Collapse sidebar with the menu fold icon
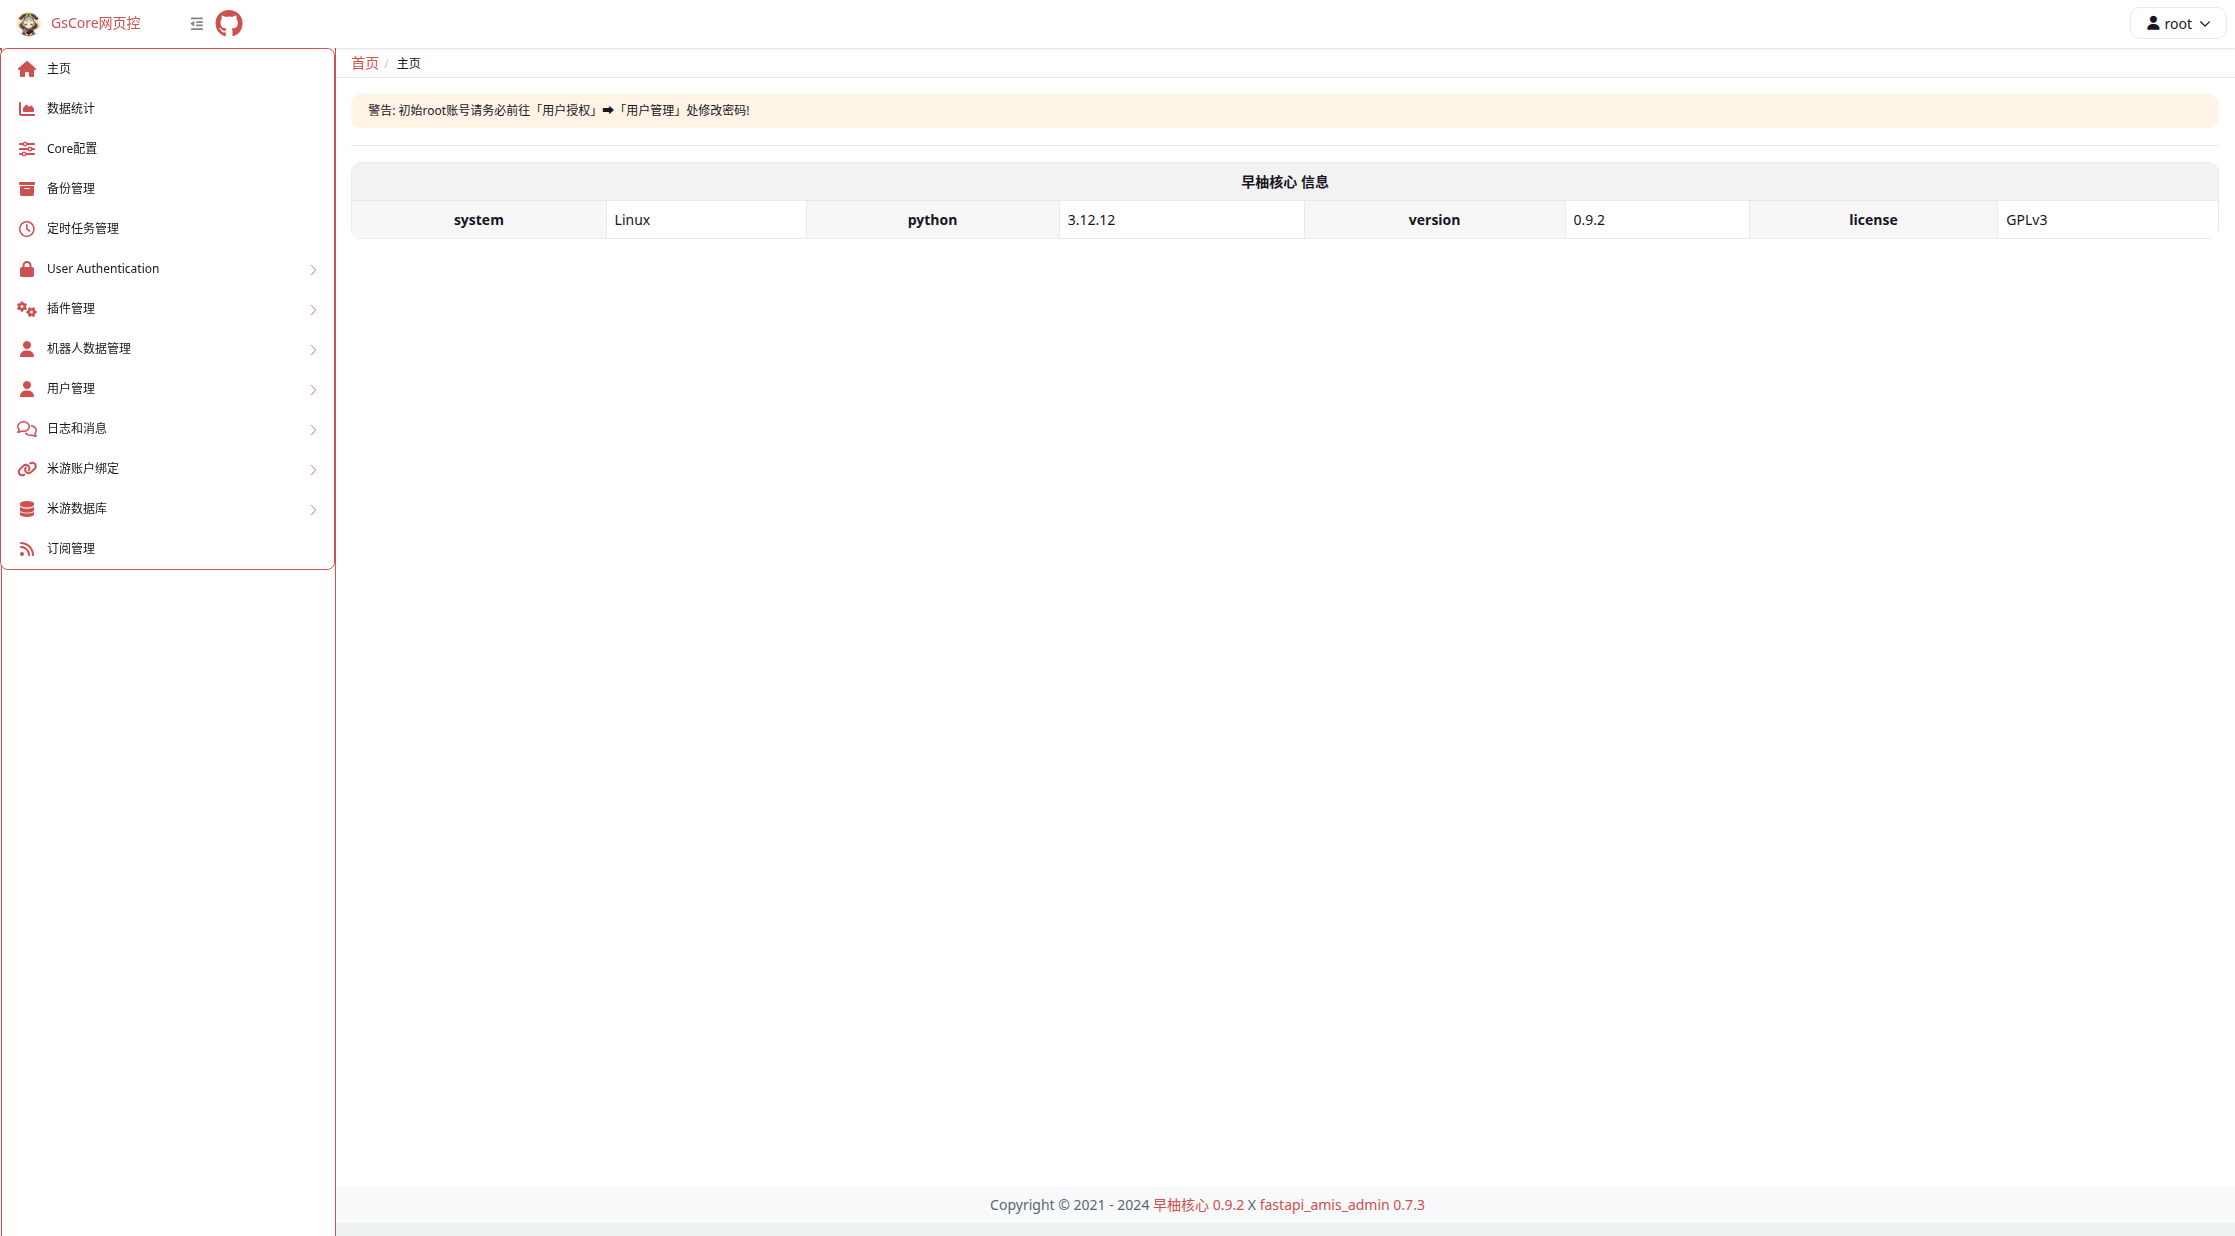The height and width of the screenshot is (1236, 2235). click(x=196, y=23)
